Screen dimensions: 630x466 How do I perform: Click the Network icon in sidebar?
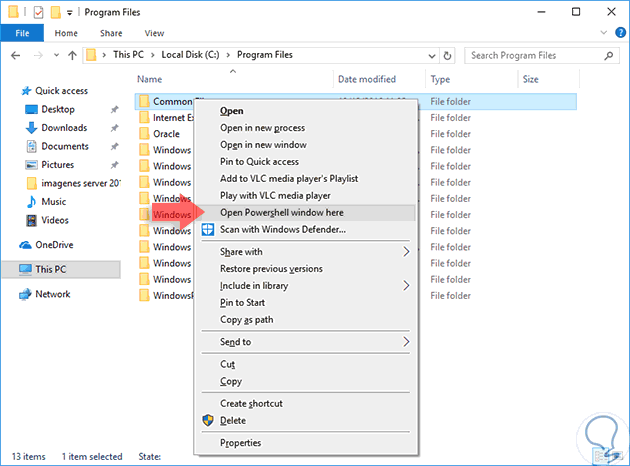coord(26,294)
